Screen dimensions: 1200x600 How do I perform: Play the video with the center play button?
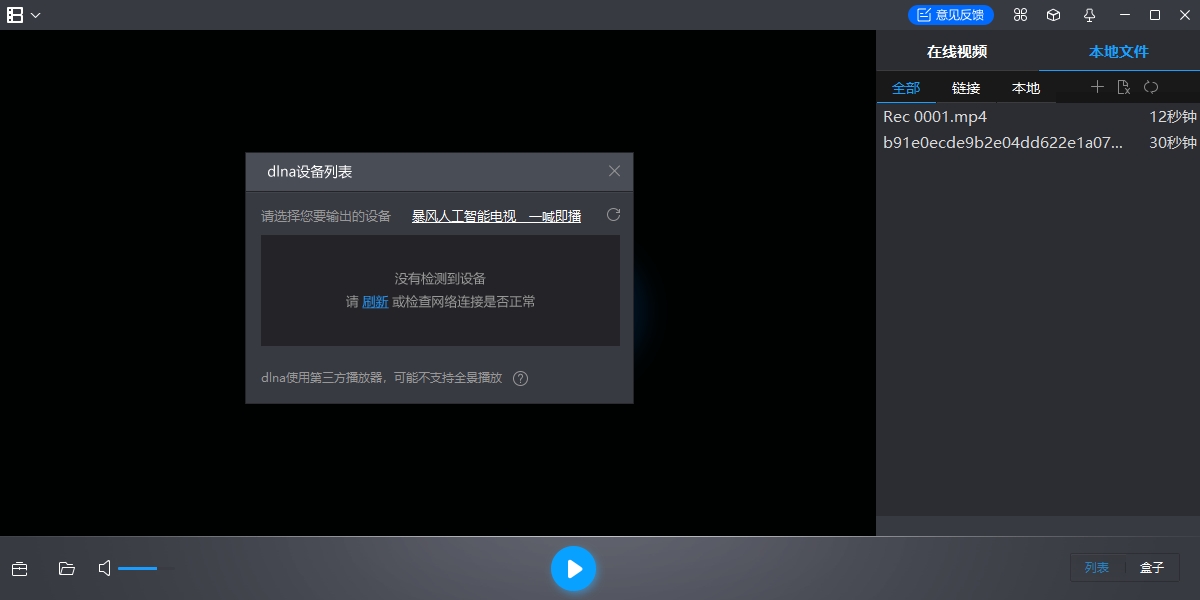click(573, 568)
